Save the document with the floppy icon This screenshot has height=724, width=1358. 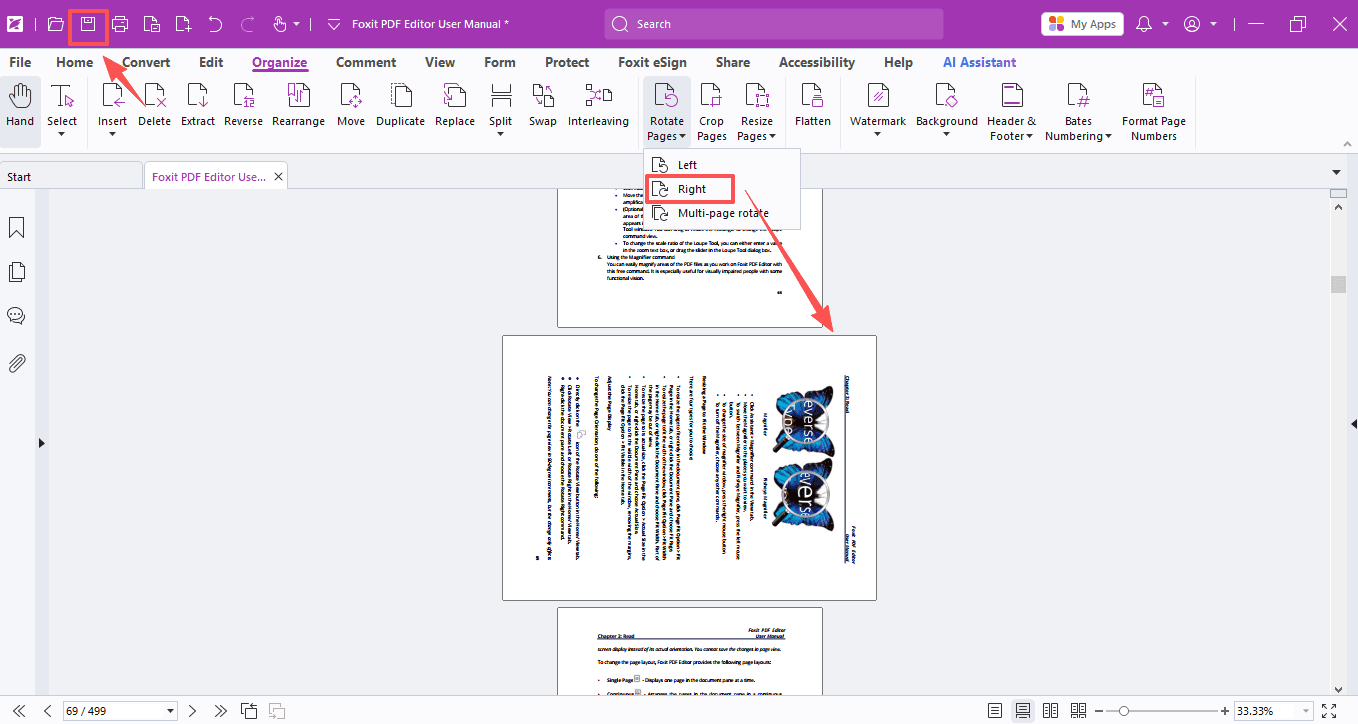coord(88,24)
